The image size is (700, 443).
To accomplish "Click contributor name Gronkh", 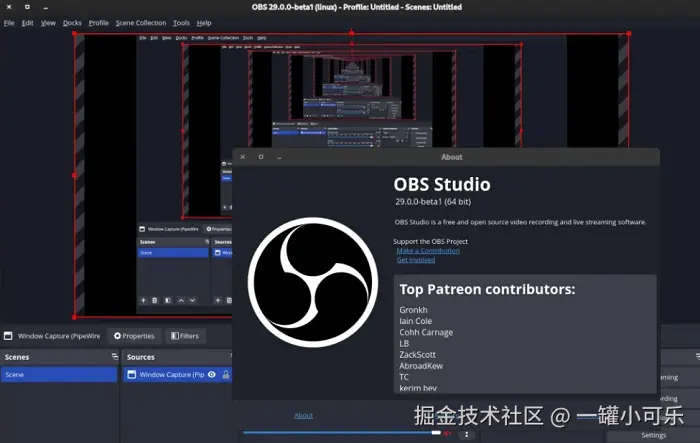I will point(413,310).
